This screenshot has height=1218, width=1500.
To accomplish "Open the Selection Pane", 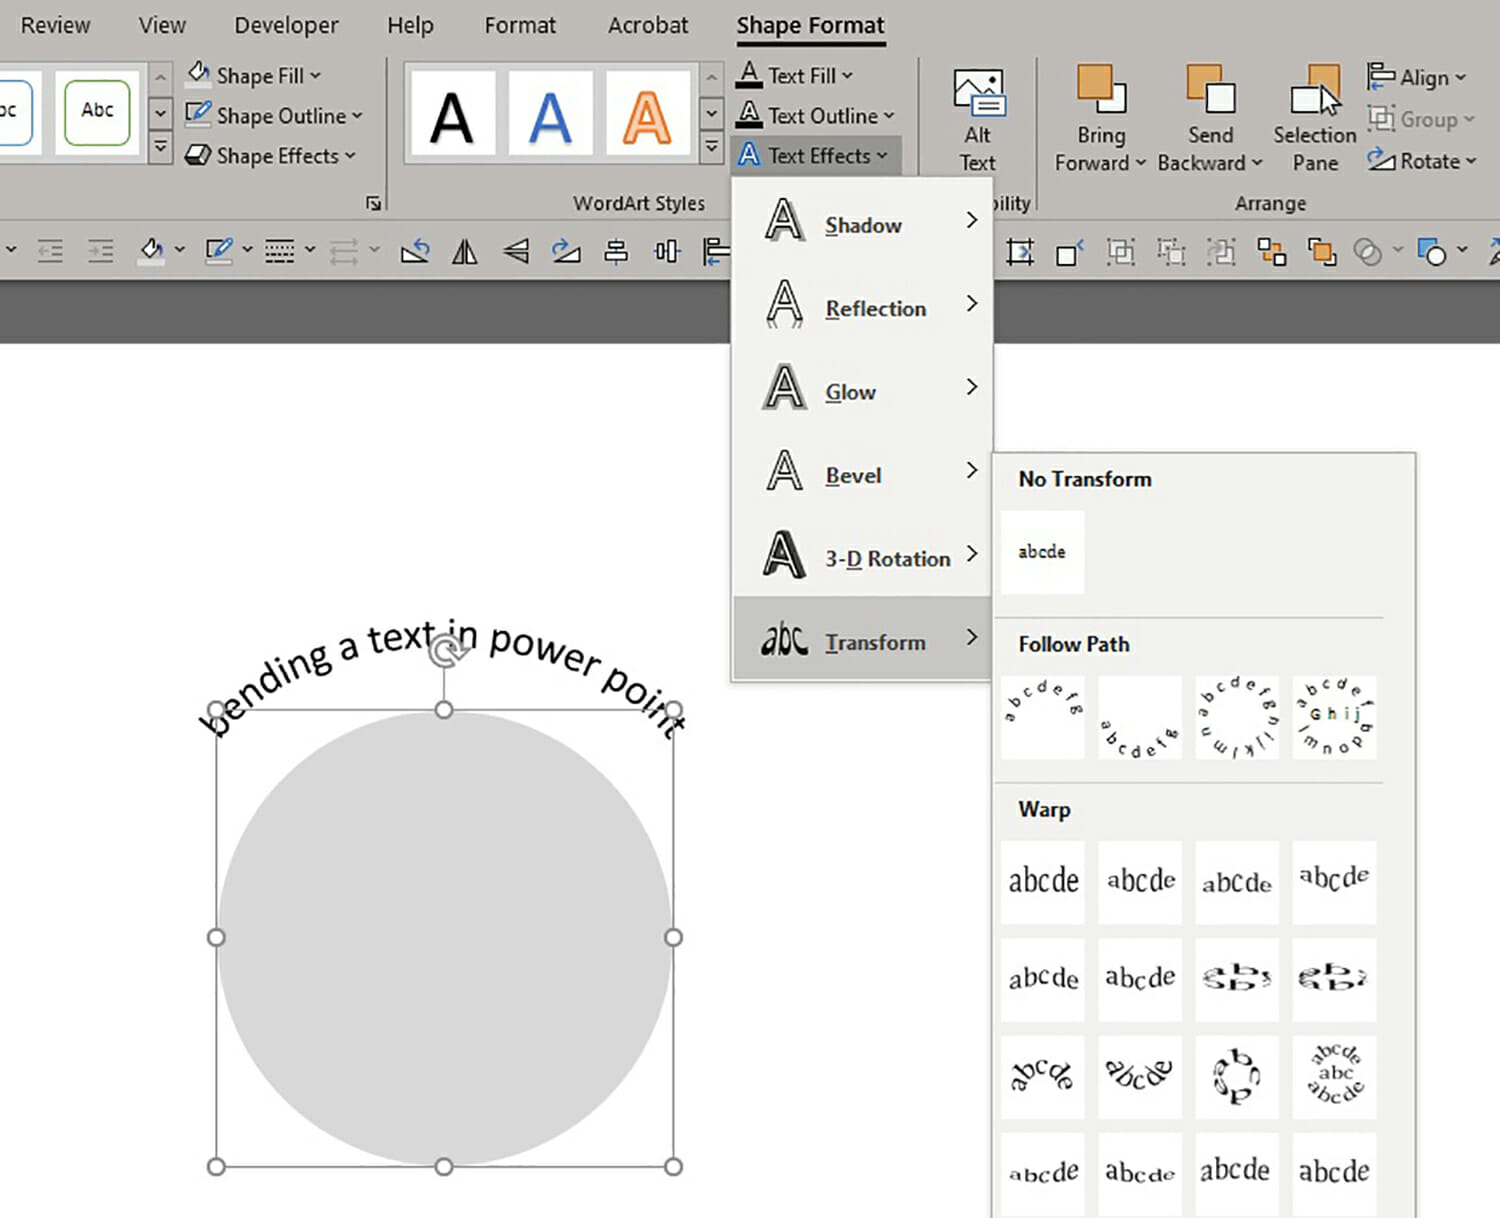I will (x=1313, y=115).
